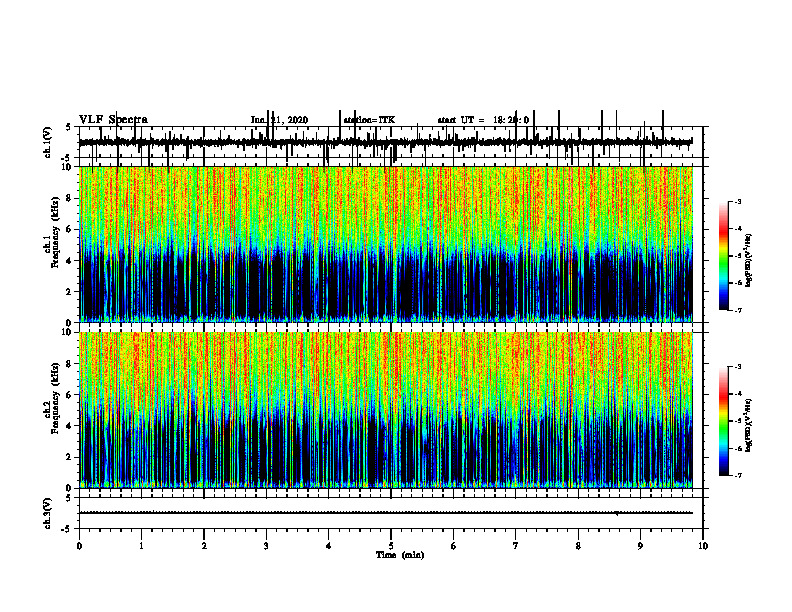
Task: Click the ch.2 frequency axis tick "6"
Action: pyautogui.click(x=70, y=394)
